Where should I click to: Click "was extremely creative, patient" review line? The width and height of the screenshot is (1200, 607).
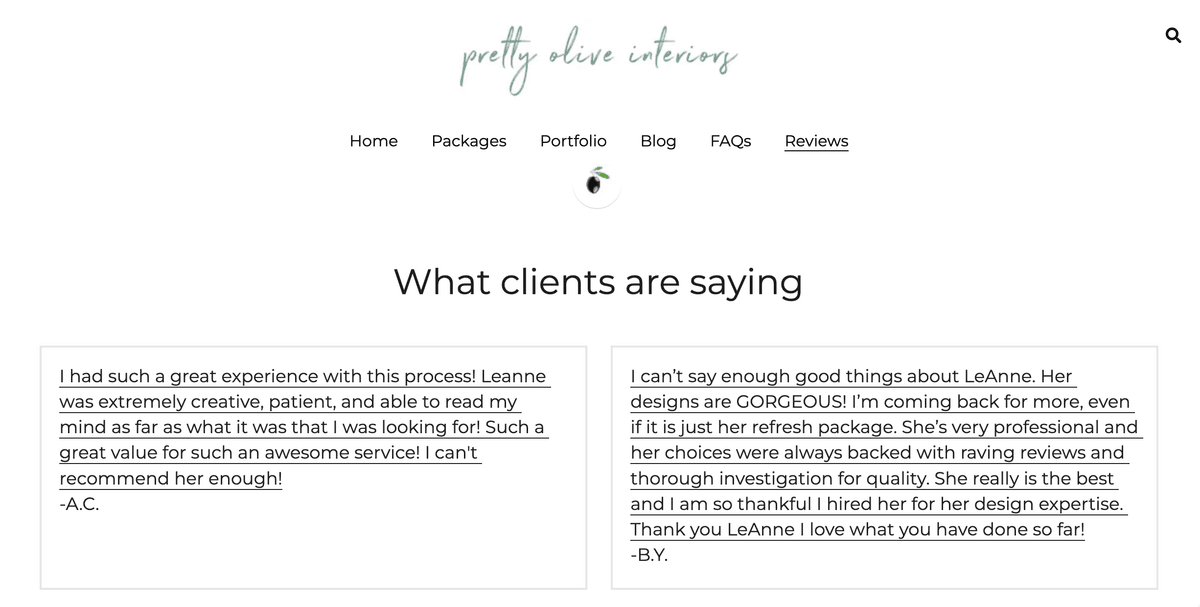(x=288, y=402)
